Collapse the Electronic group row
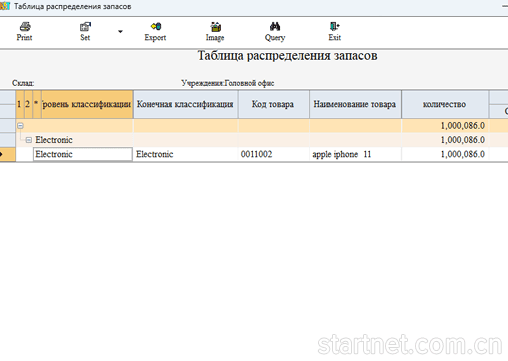 point(29,140)
